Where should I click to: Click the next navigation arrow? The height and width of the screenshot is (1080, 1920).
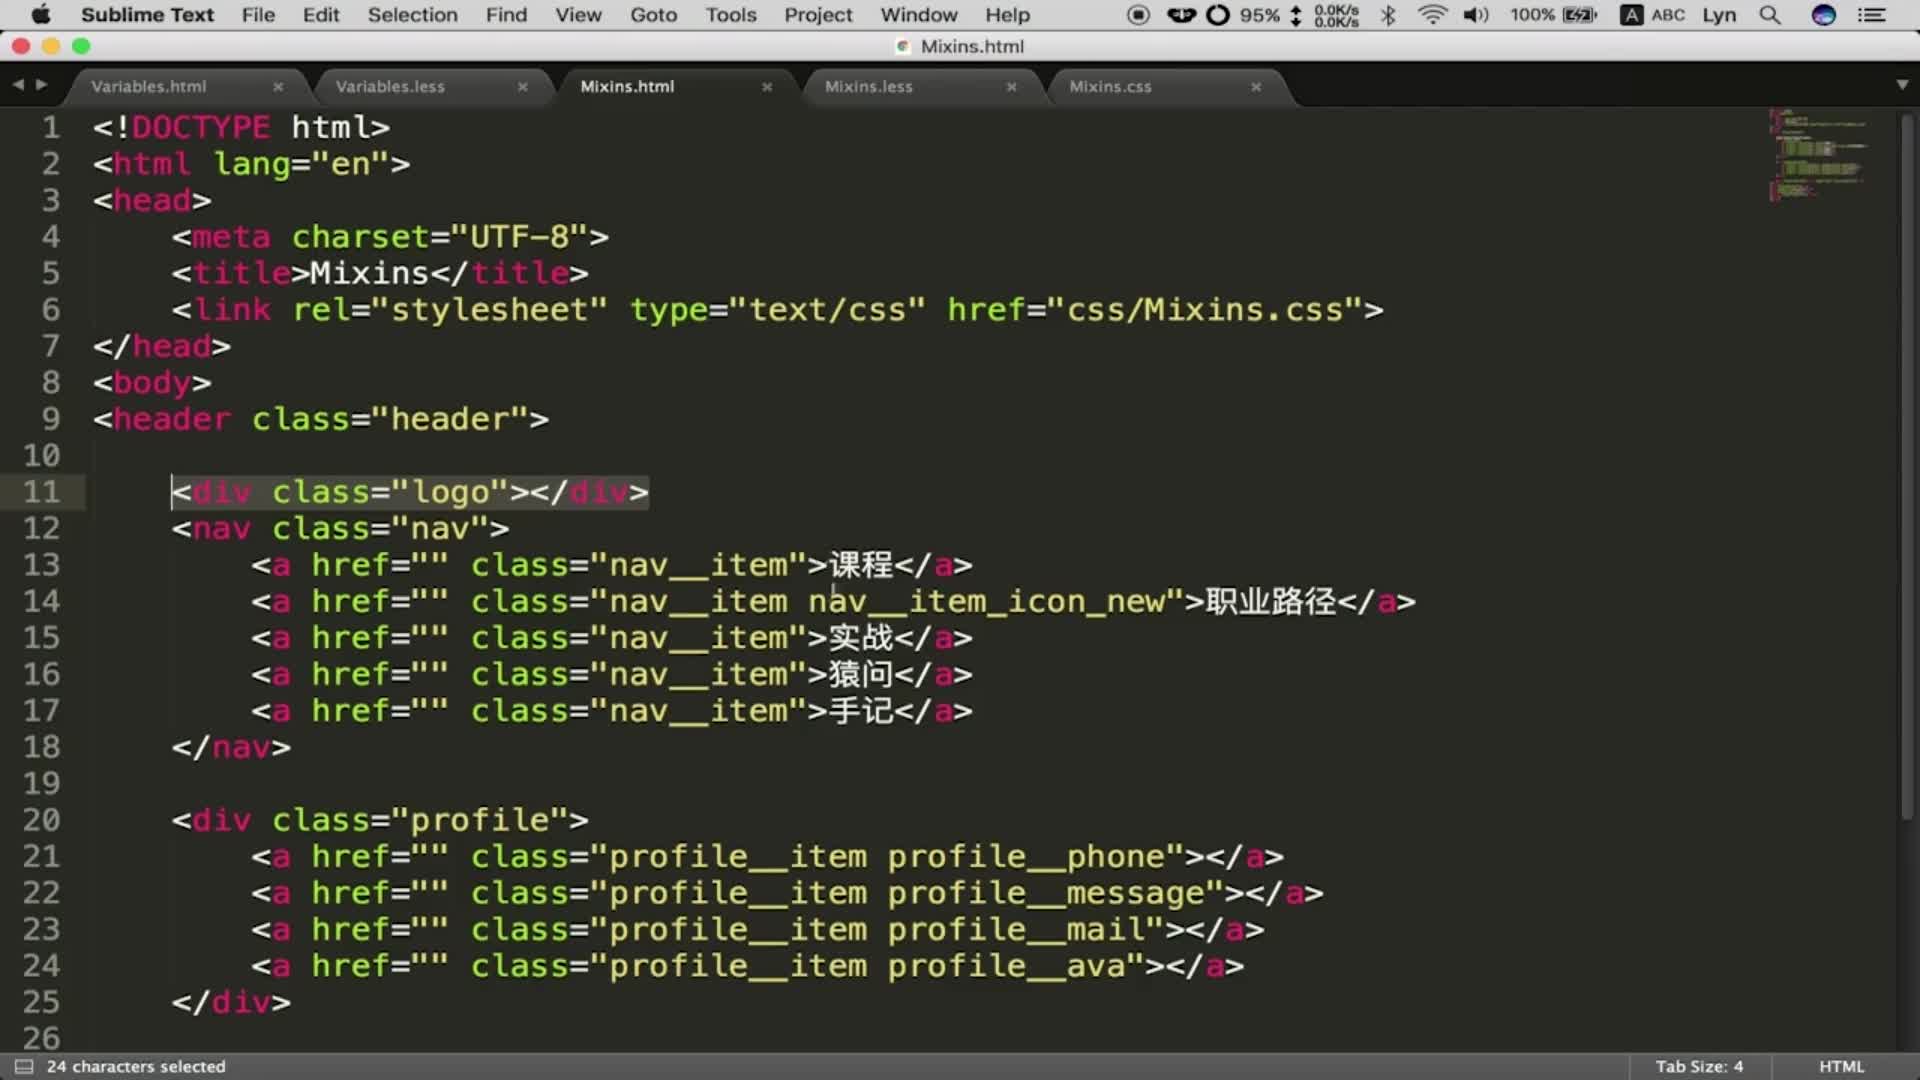(x=38, y=84)
